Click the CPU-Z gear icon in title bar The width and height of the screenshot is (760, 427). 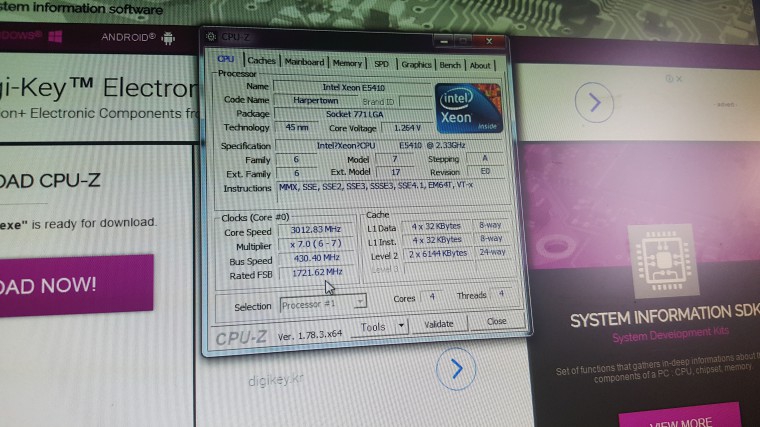tap(211, 36)
